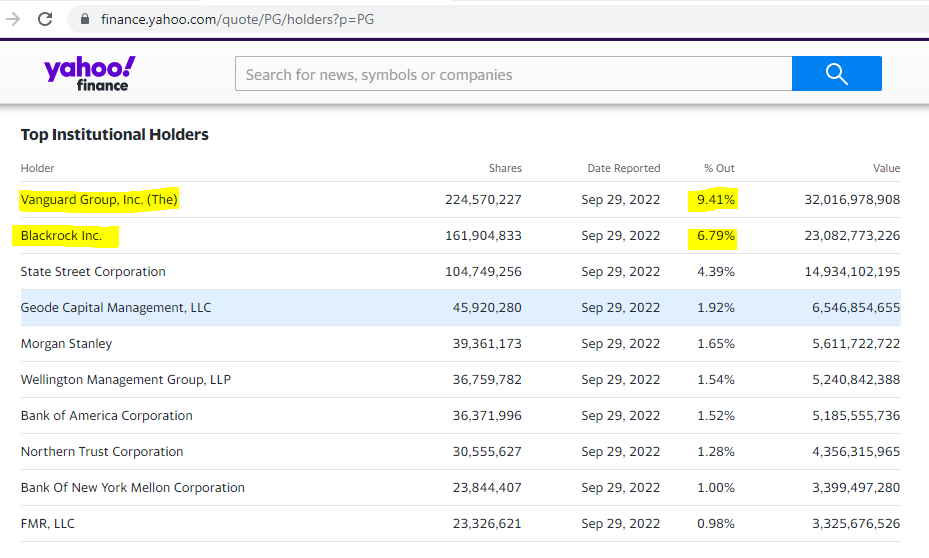The image size is (929, 558).
Task: Click value 5,611,722,722
Action: (856, 344)
